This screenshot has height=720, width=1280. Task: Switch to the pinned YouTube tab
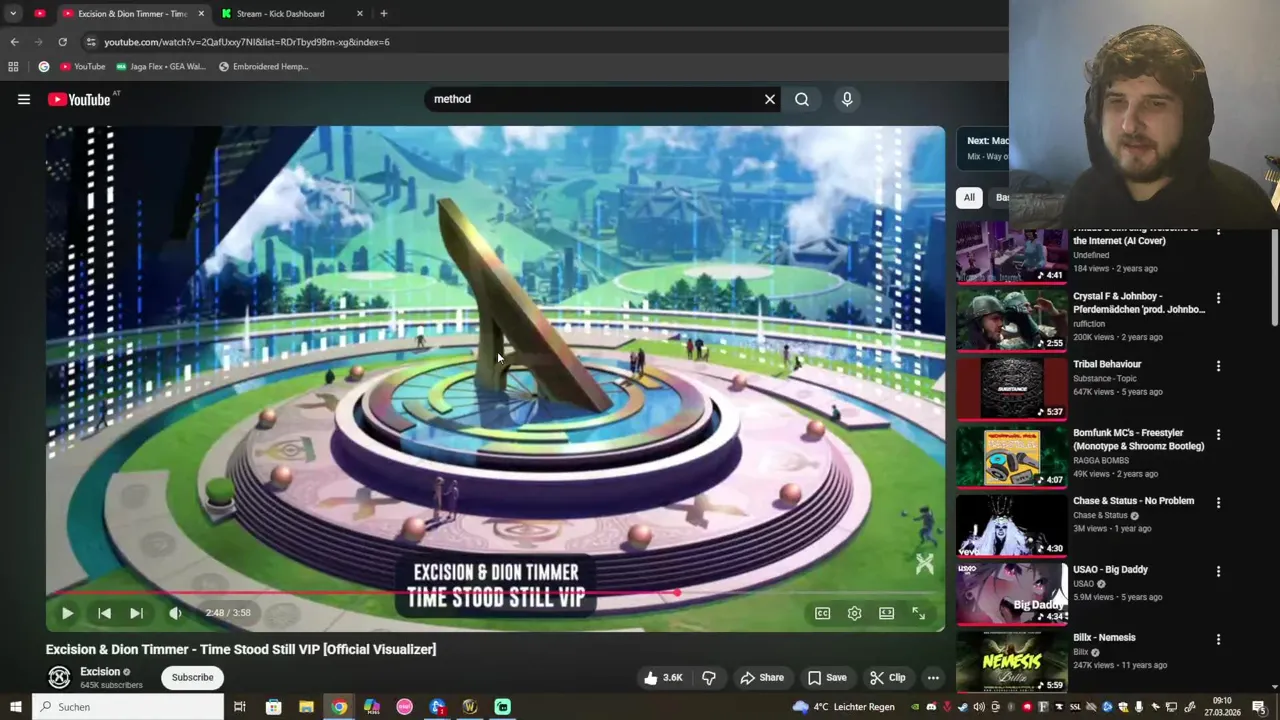[40, 14]
